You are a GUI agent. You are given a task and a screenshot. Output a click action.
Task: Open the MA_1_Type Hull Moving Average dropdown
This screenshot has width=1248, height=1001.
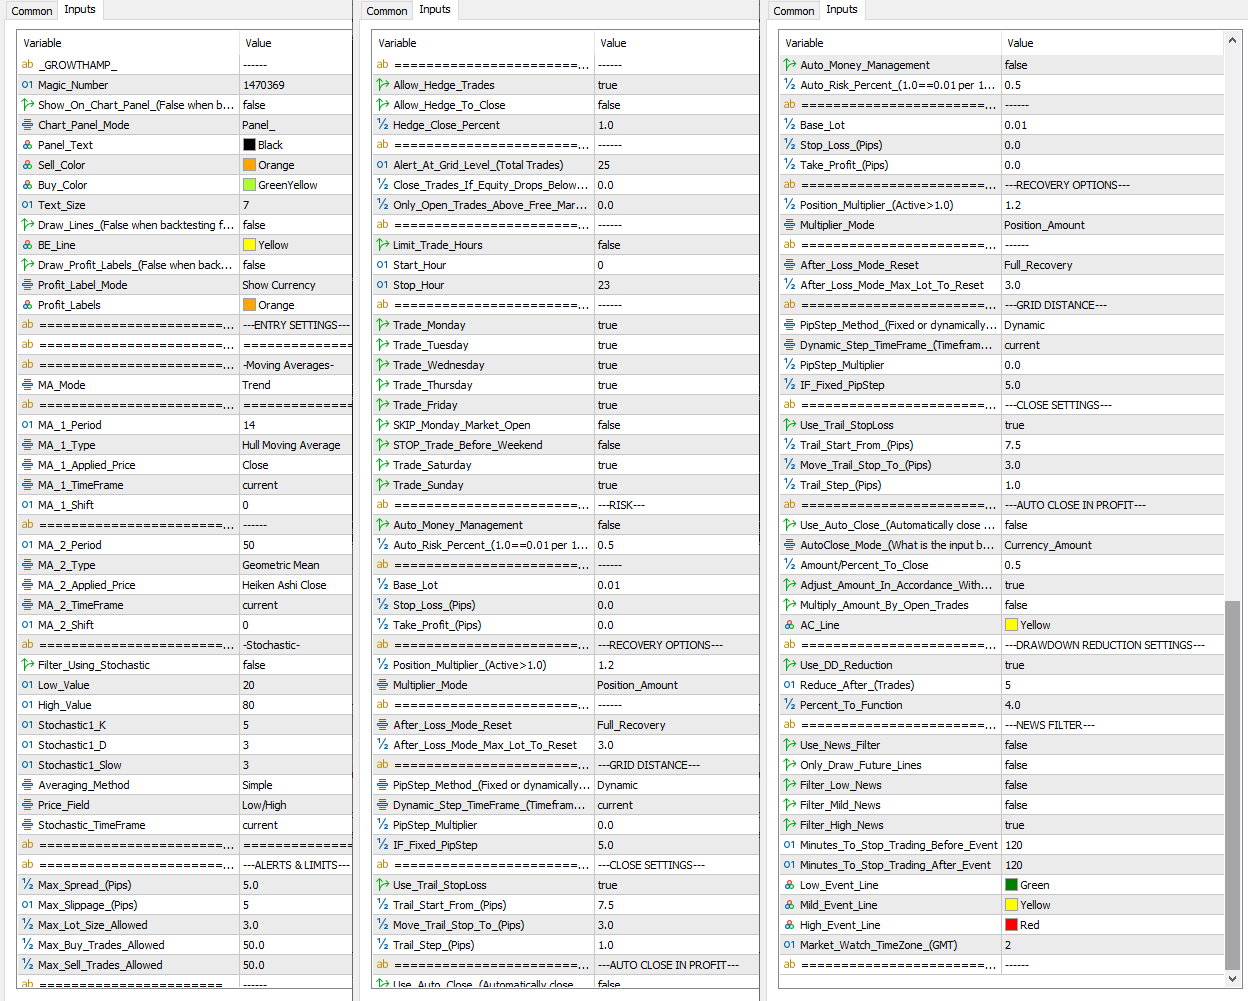point(291,445)
